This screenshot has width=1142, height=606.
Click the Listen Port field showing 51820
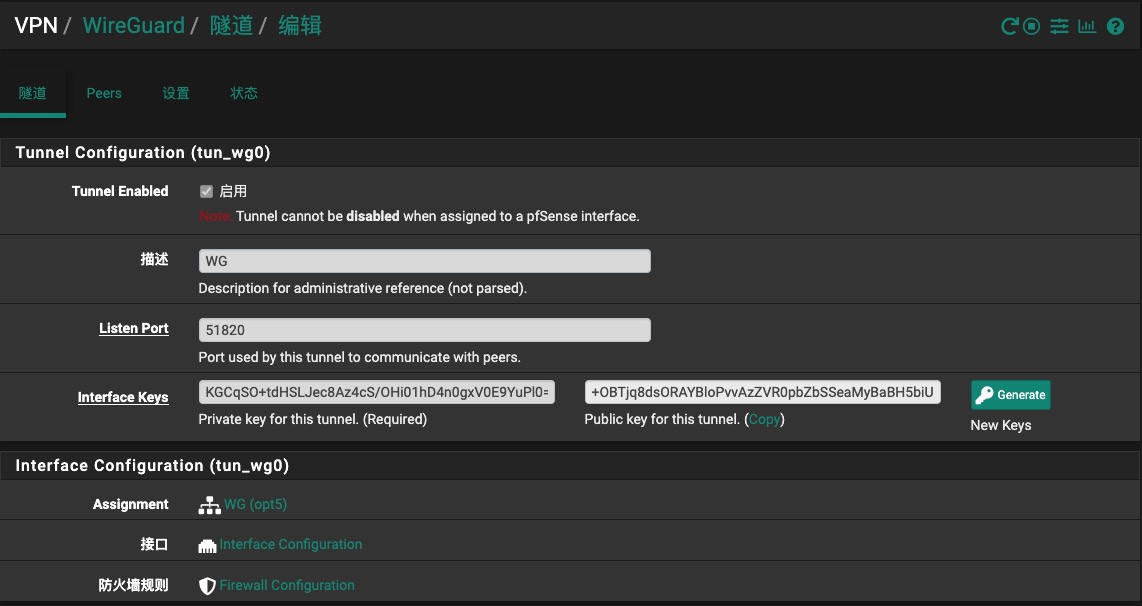pyautogui.click(x=424, y=330)
